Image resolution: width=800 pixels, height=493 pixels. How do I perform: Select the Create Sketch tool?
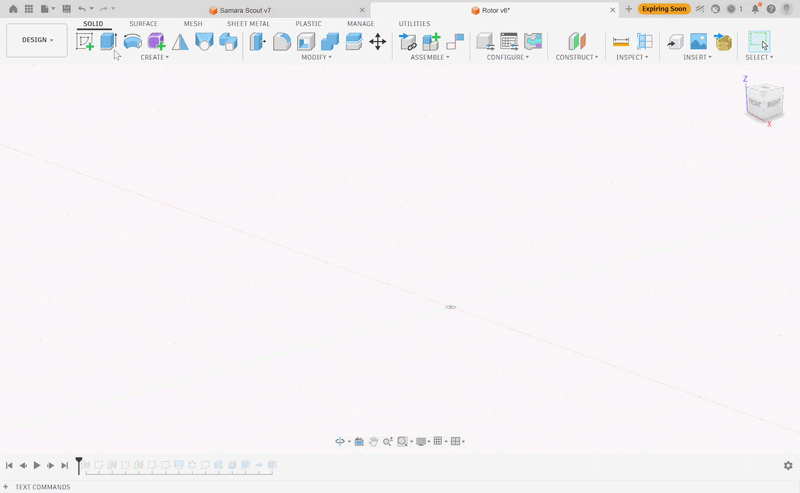click(x=85, y=41)
